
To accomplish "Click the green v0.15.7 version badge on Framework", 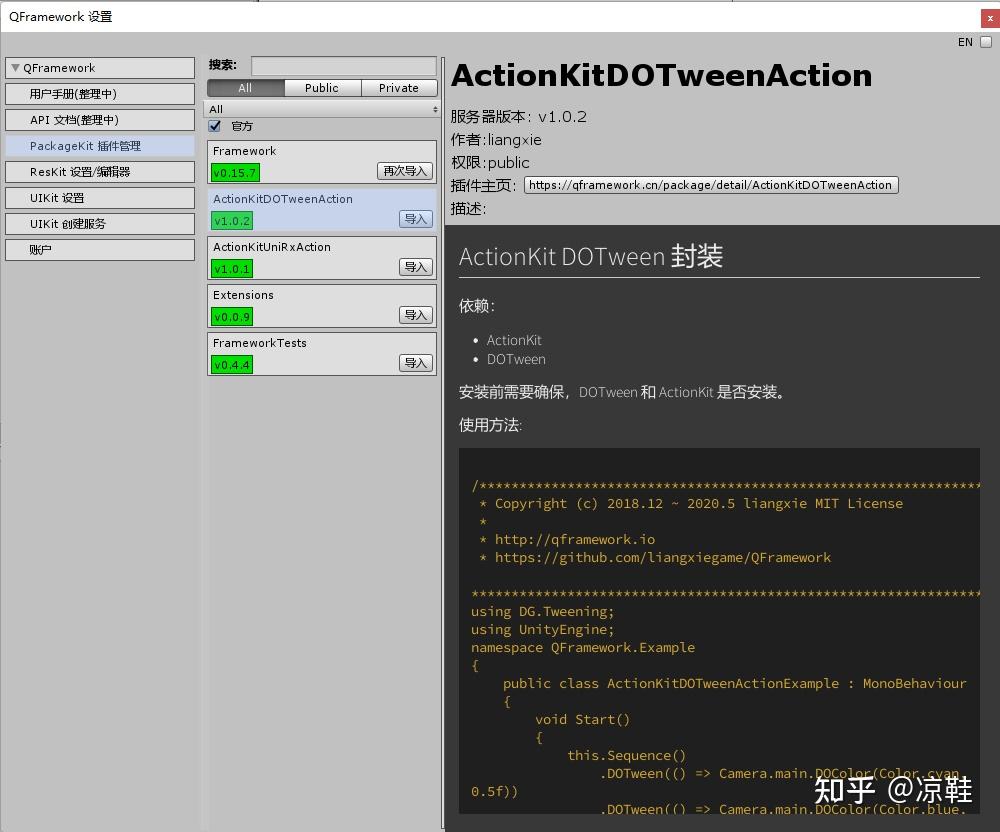I will (232, 172).
